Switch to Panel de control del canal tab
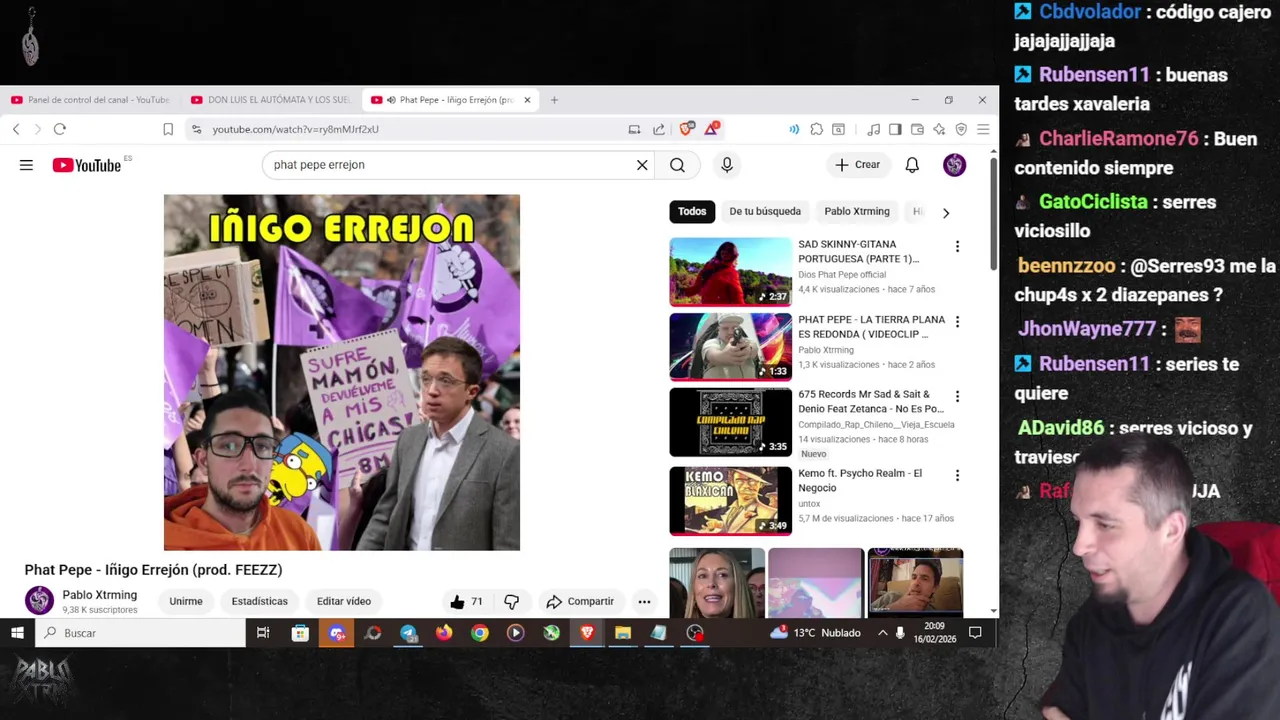The height and width of the screenshot is (720, 1280). pyautogui.click(x=92, y=100)
